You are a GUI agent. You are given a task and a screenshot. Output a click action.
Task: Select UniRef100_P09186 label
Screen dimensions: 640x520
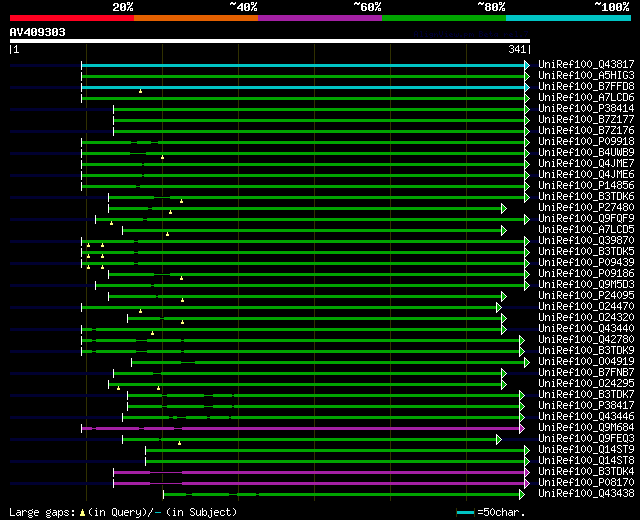586,274
